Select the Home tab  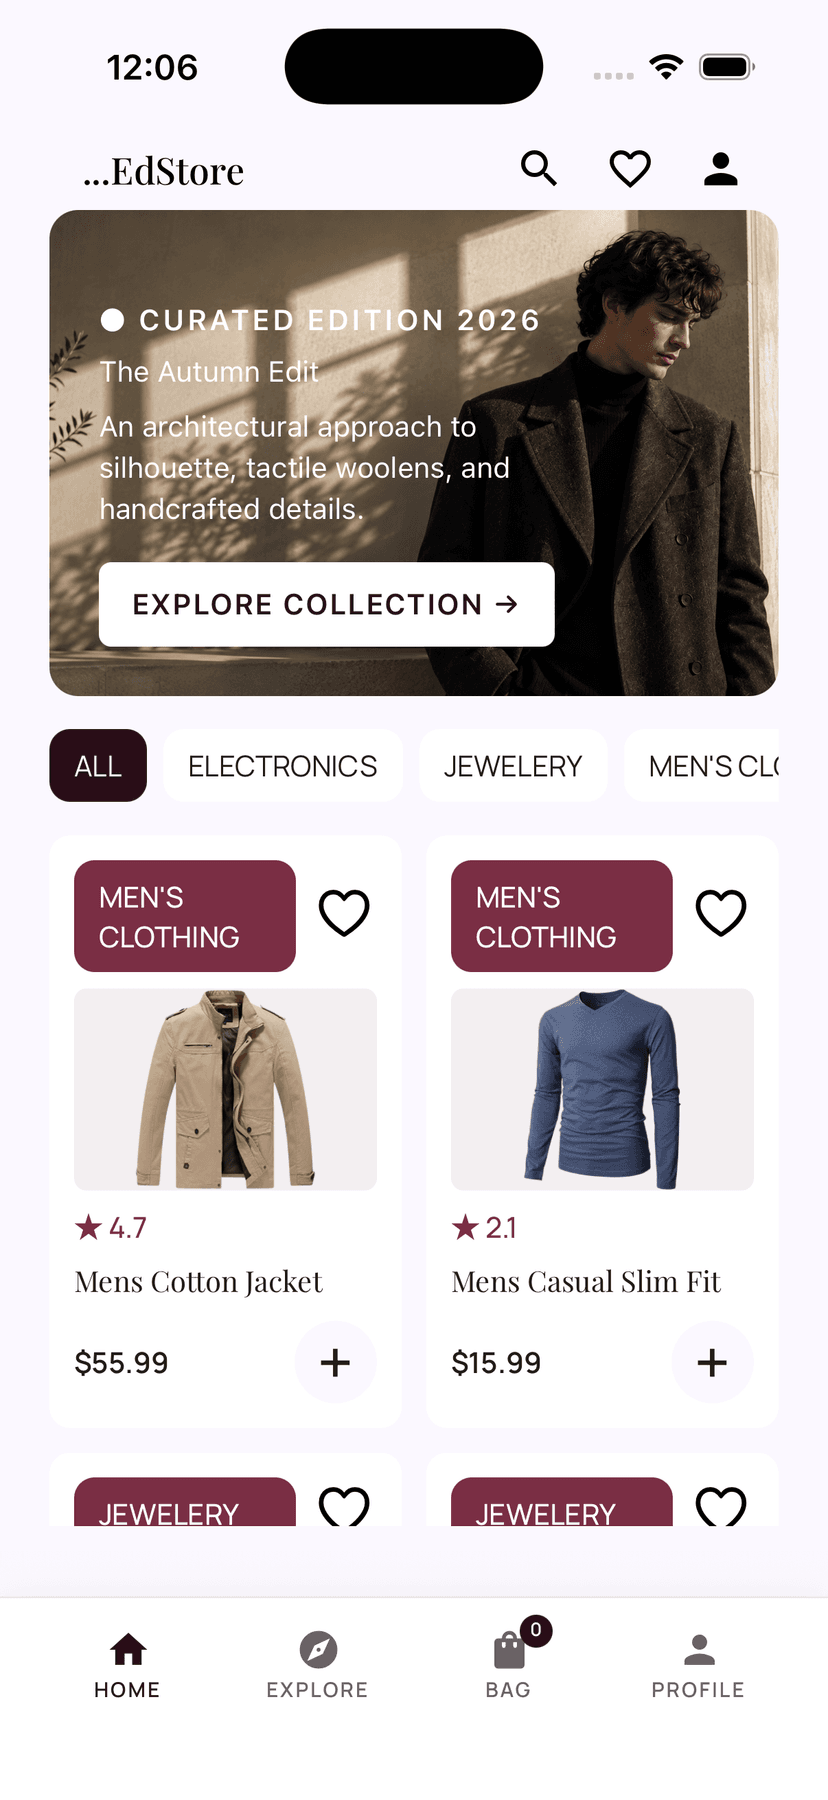[x=127, y=1665]
